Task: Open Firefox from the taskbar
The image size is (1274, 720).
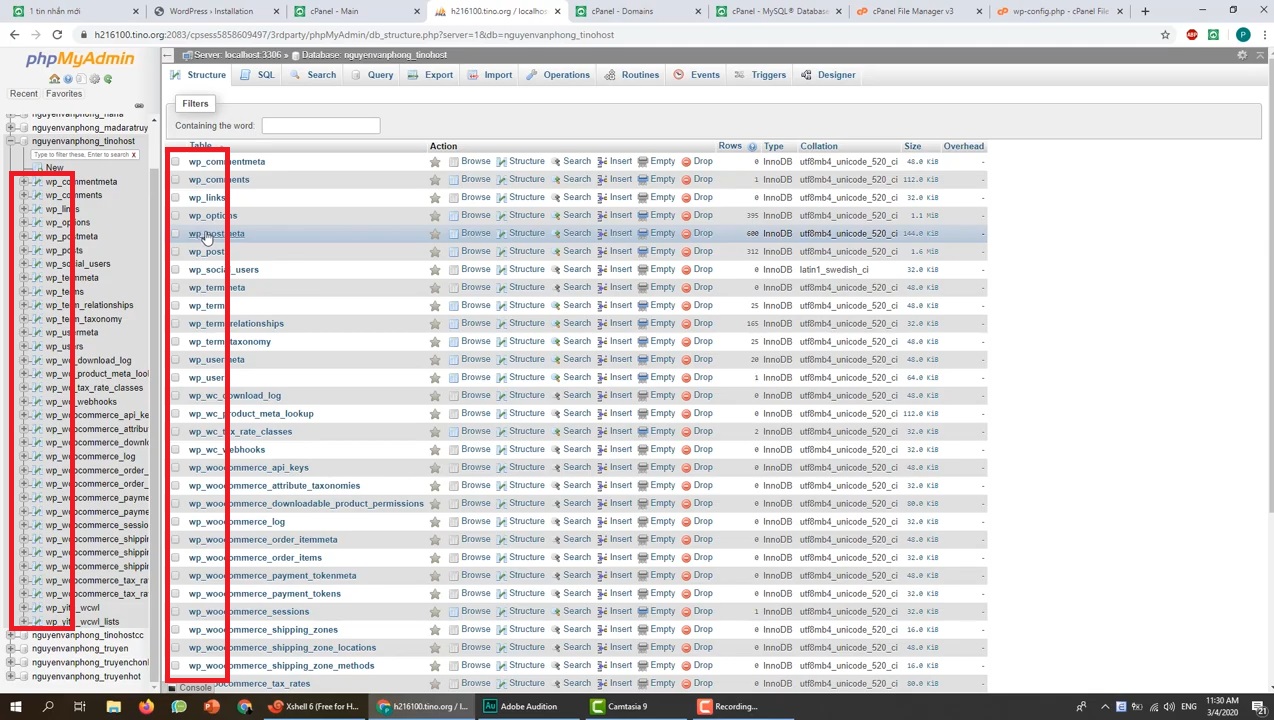Action: coord(146,707)
